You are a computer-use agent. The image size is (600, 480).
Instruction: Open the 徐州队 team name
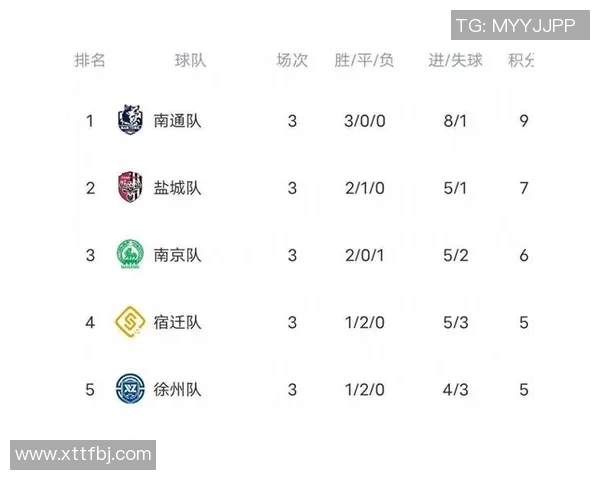point(177,389)
